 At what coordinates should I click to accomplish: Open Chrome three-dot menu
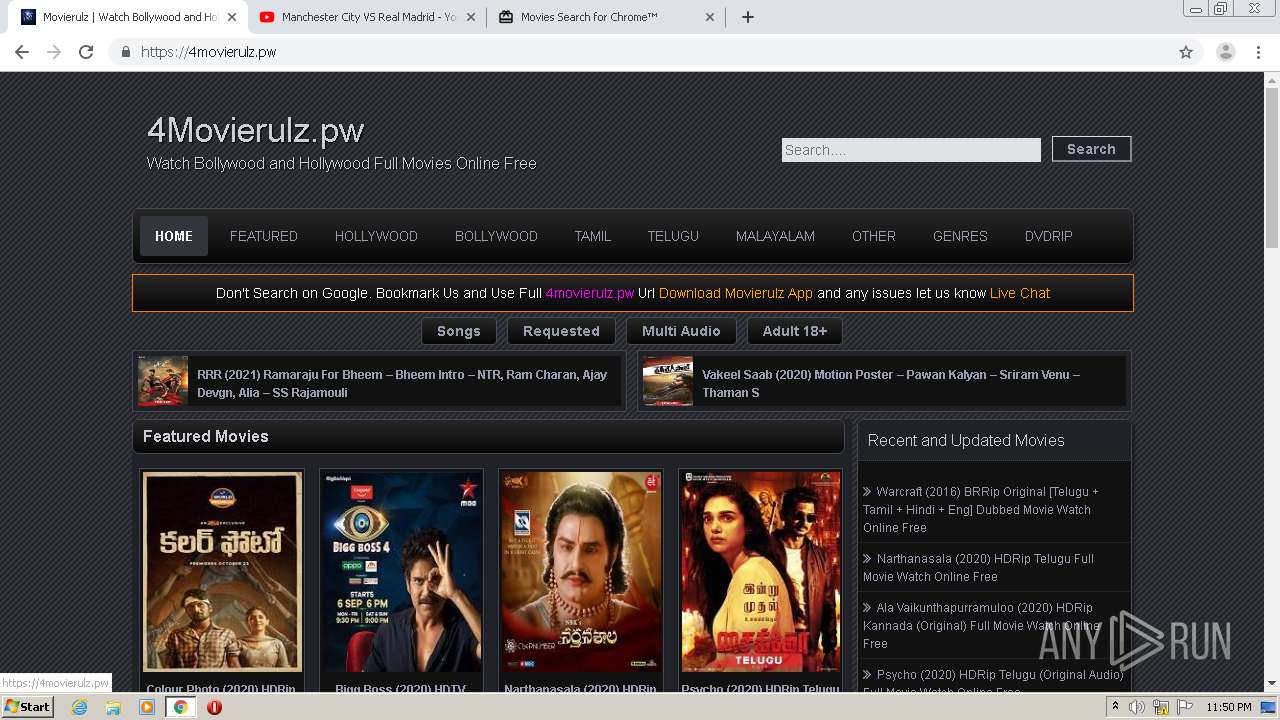tap(1259, 52)
